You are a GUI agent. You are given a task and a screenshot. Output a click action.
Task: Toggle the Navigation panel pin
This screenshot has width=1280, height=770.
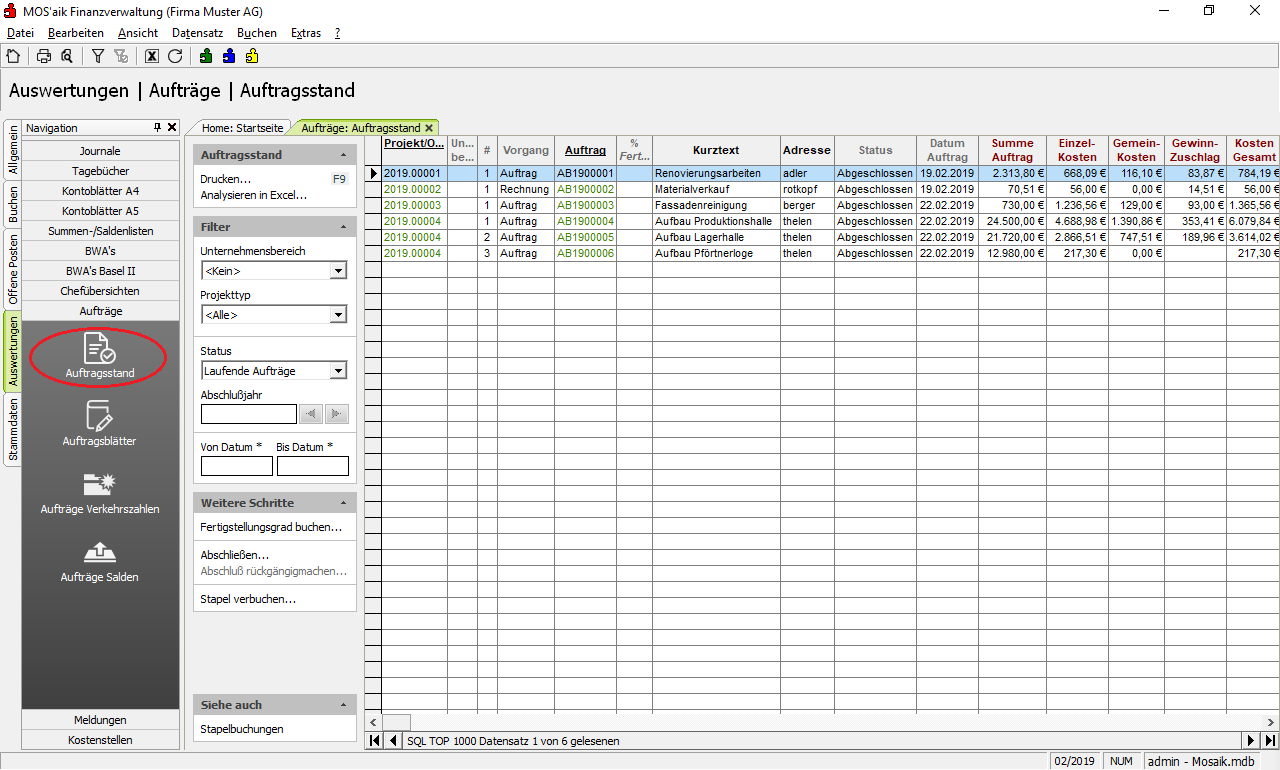click(x=157, y=128)
